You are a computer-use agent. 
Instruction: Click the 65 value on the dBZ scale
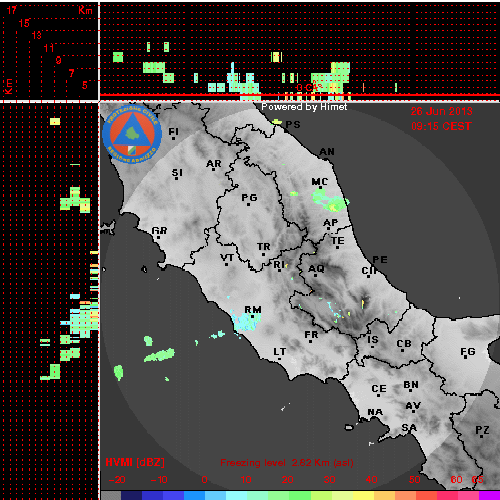click(477, 480)
